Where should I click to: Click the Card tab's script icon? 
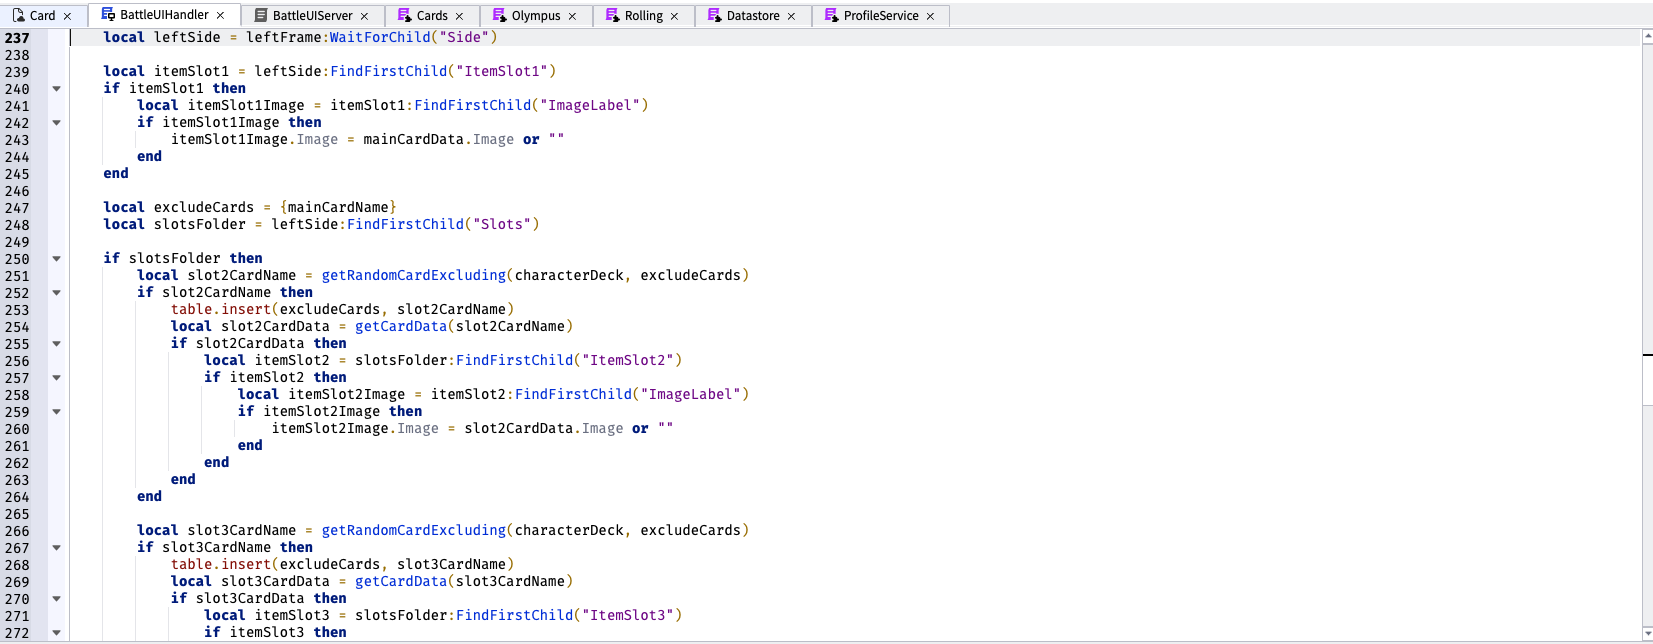click(18, 16)
